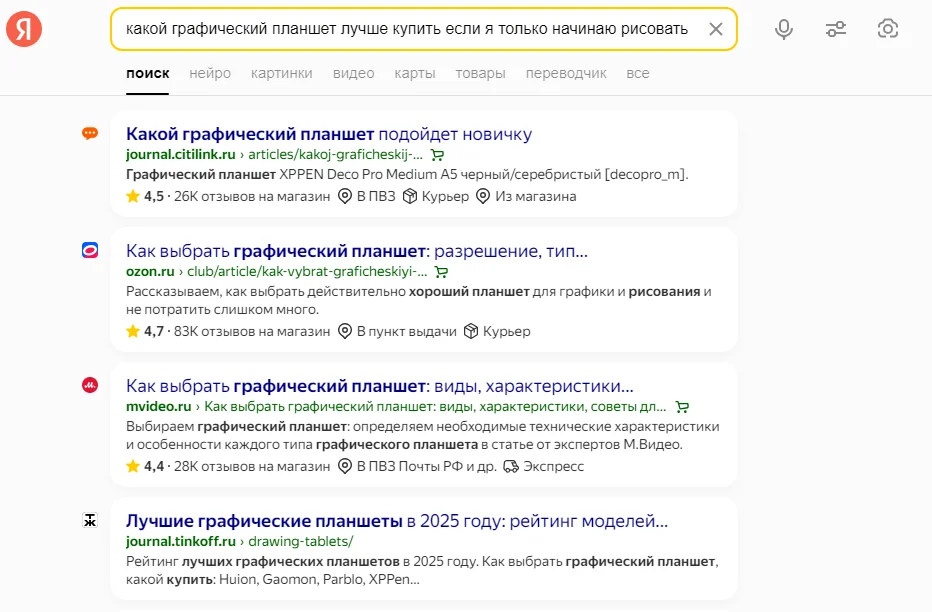Switch to the видео tab
This screenshot has height=612, width=932.
[x=354, y=73]
